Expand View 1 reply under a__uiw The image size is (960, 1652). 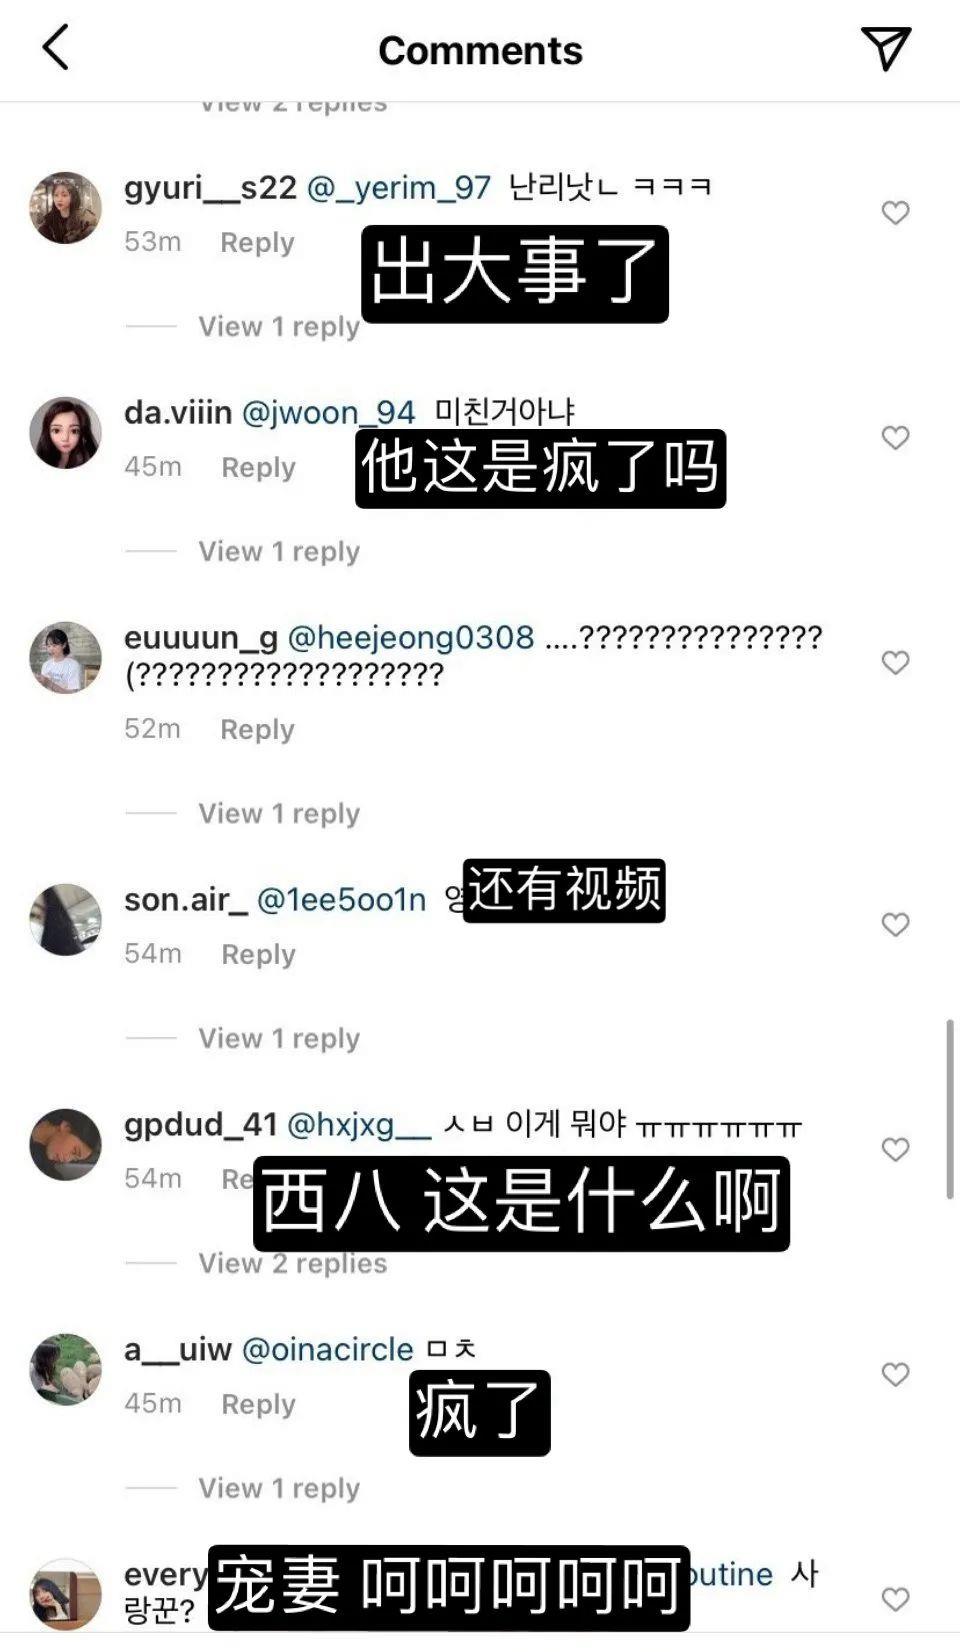point(278,1489)
